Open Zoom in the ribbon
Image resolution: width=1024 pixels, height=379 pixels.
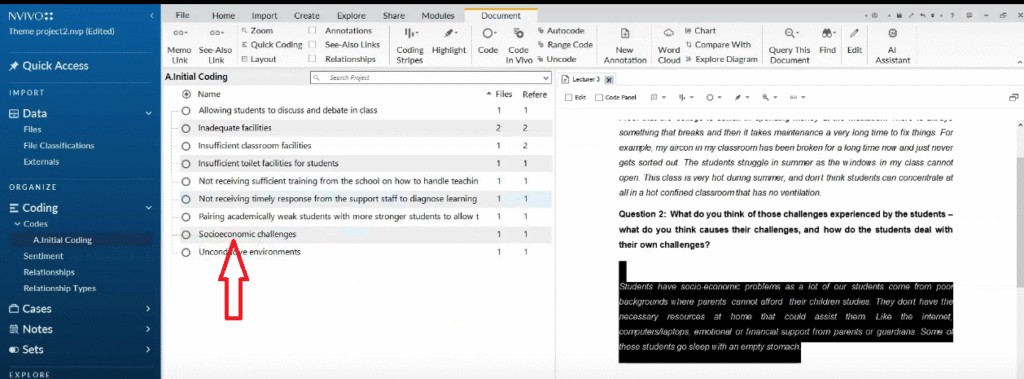[257, 31]
